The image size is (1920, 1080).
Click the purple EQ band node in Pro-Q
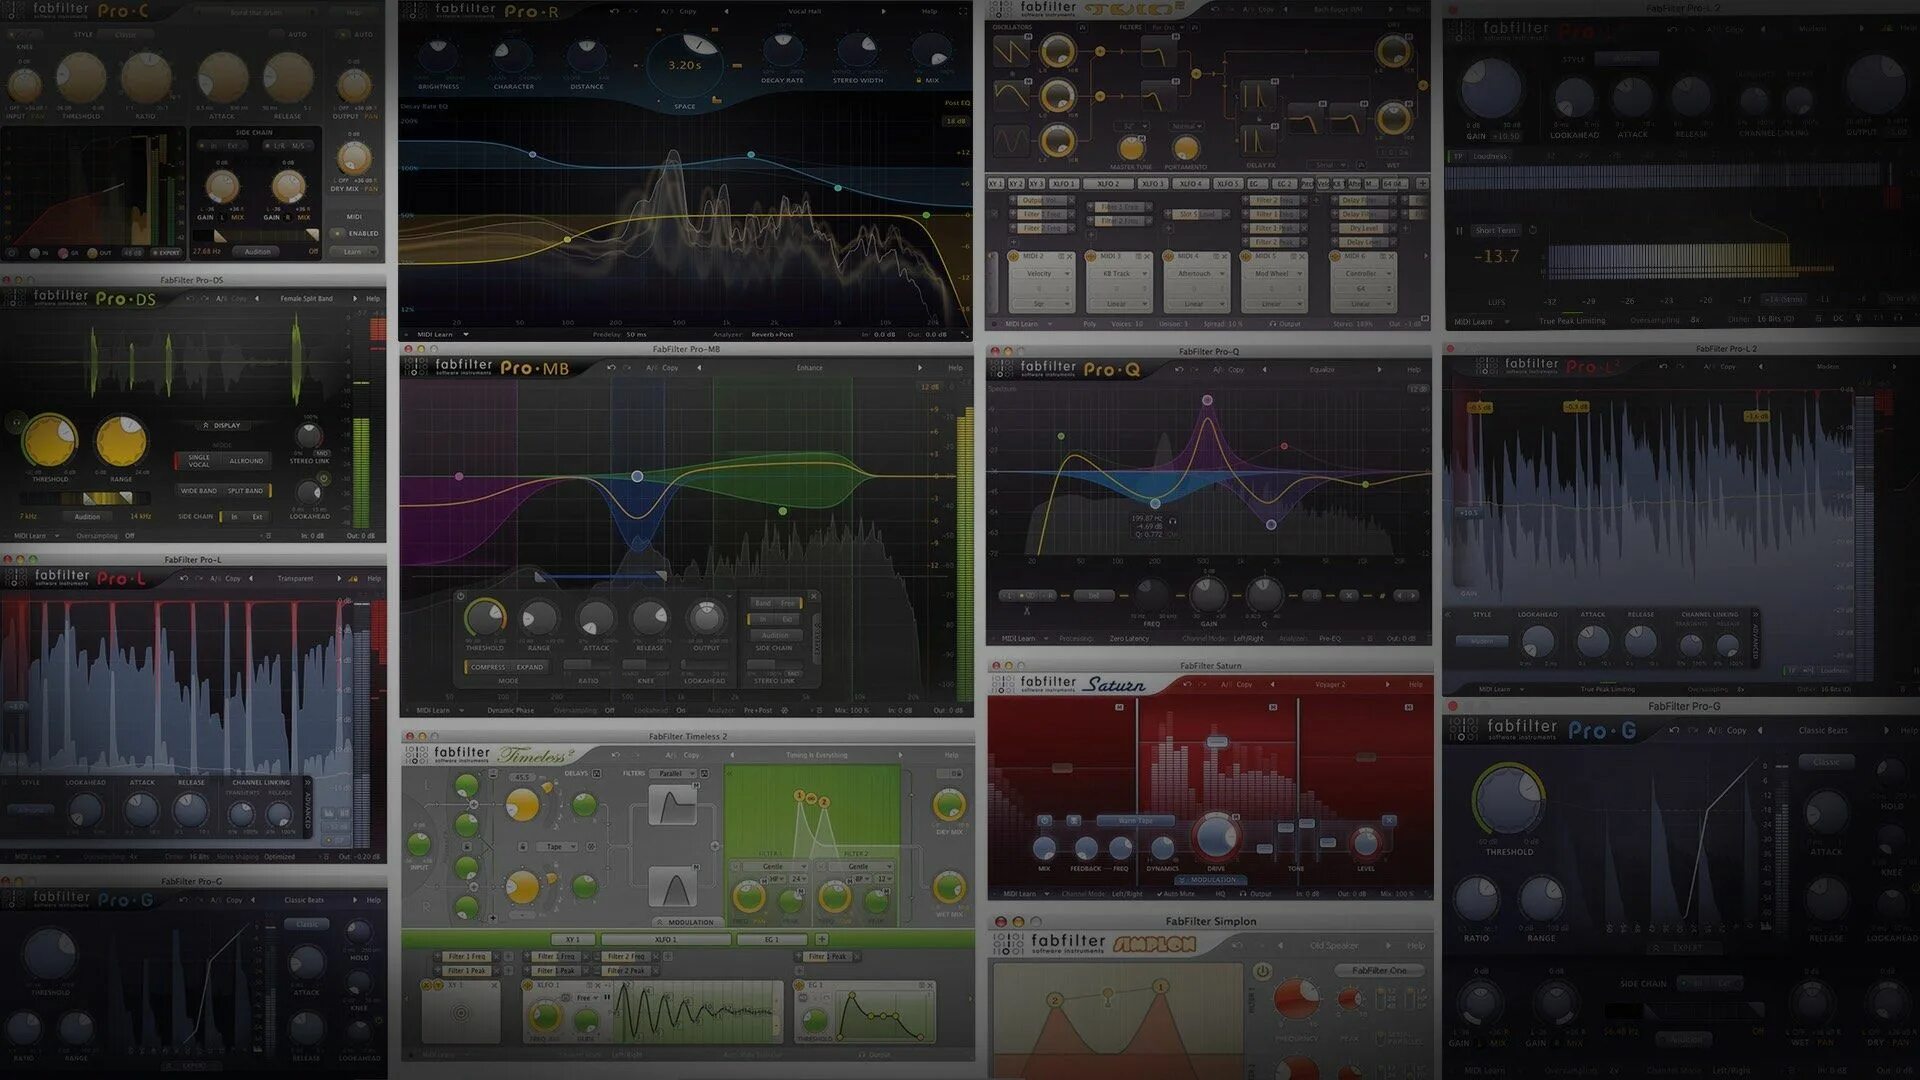[1207, 400]
